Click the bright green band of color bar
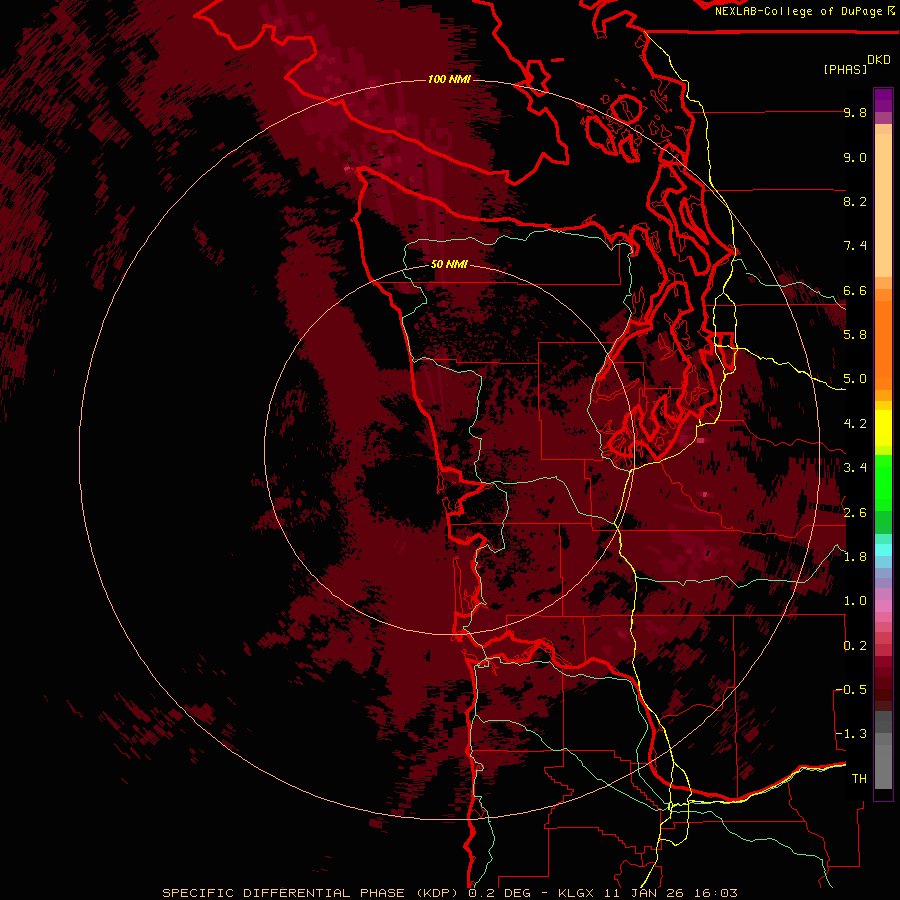Viewport: 900px width, 900px height. (883, 482)
